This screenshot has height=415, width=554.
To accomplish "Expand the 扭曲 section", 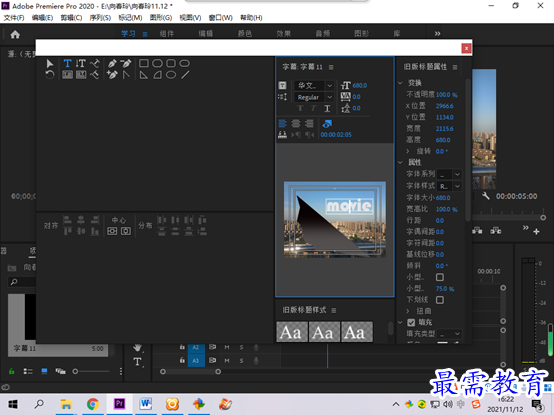I will point(408,311).
